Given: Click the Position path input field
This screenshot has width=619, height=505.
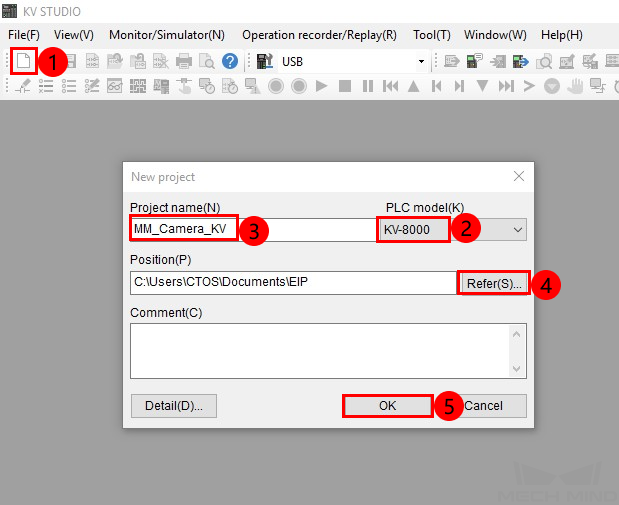Looking at the screenshot, I should click(x=293, y=282).
